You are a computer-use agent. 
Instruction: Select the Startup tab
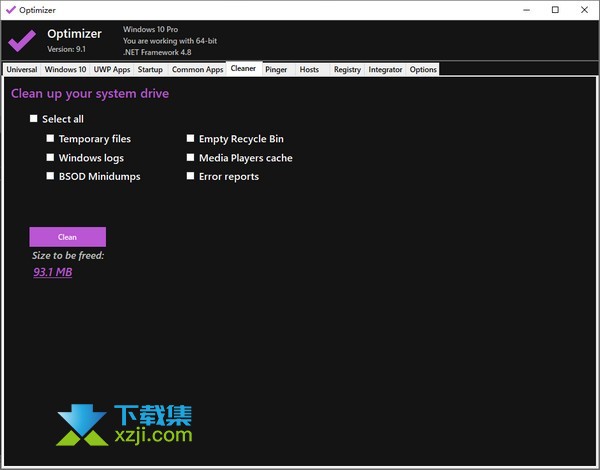(150, 70)
